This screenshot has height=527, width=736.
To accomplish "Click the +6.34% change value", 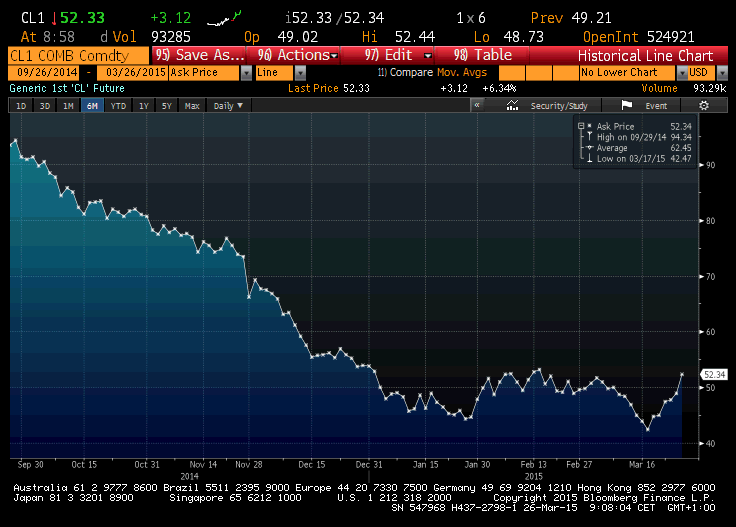I will pyautogui.click(x=499, y=88).
